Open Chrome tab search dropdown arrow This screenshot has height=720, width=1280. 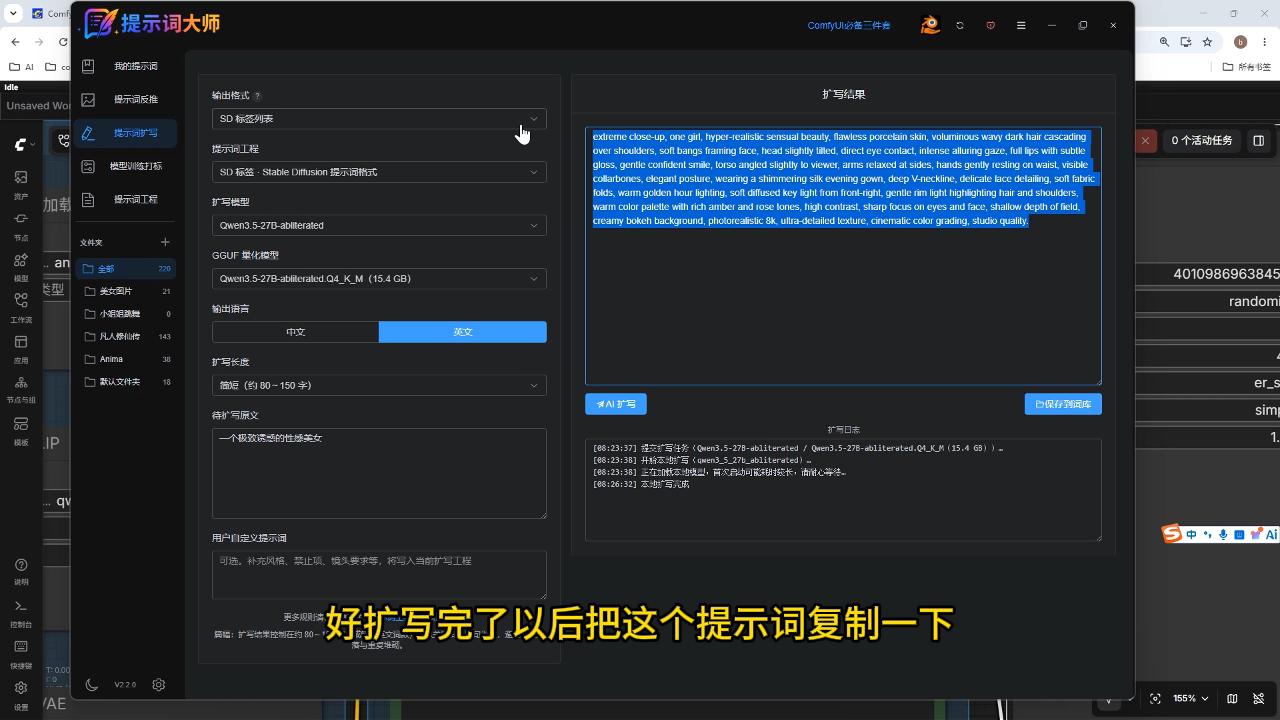coord(13,13)
